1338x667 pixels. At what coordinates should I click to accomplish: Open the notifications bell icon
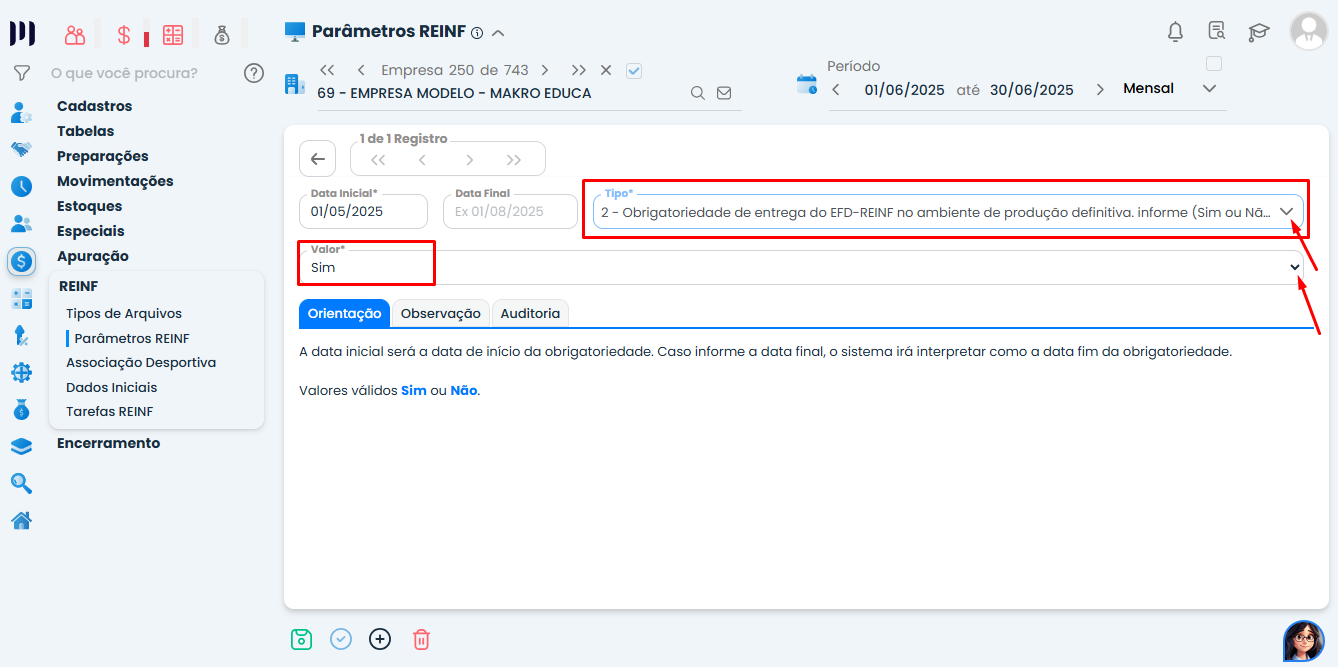(1175, 32)
